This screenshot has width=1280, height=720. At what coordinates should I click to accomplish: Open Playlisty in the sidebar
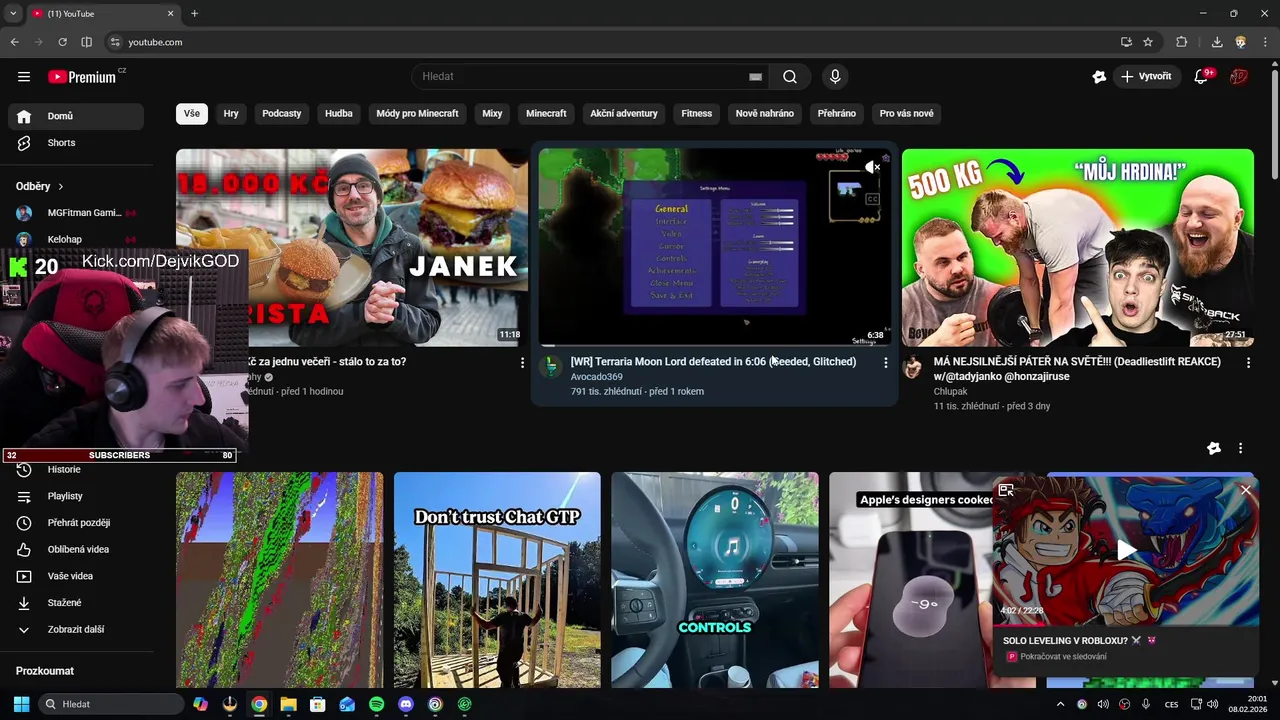[x=76, y=496]
